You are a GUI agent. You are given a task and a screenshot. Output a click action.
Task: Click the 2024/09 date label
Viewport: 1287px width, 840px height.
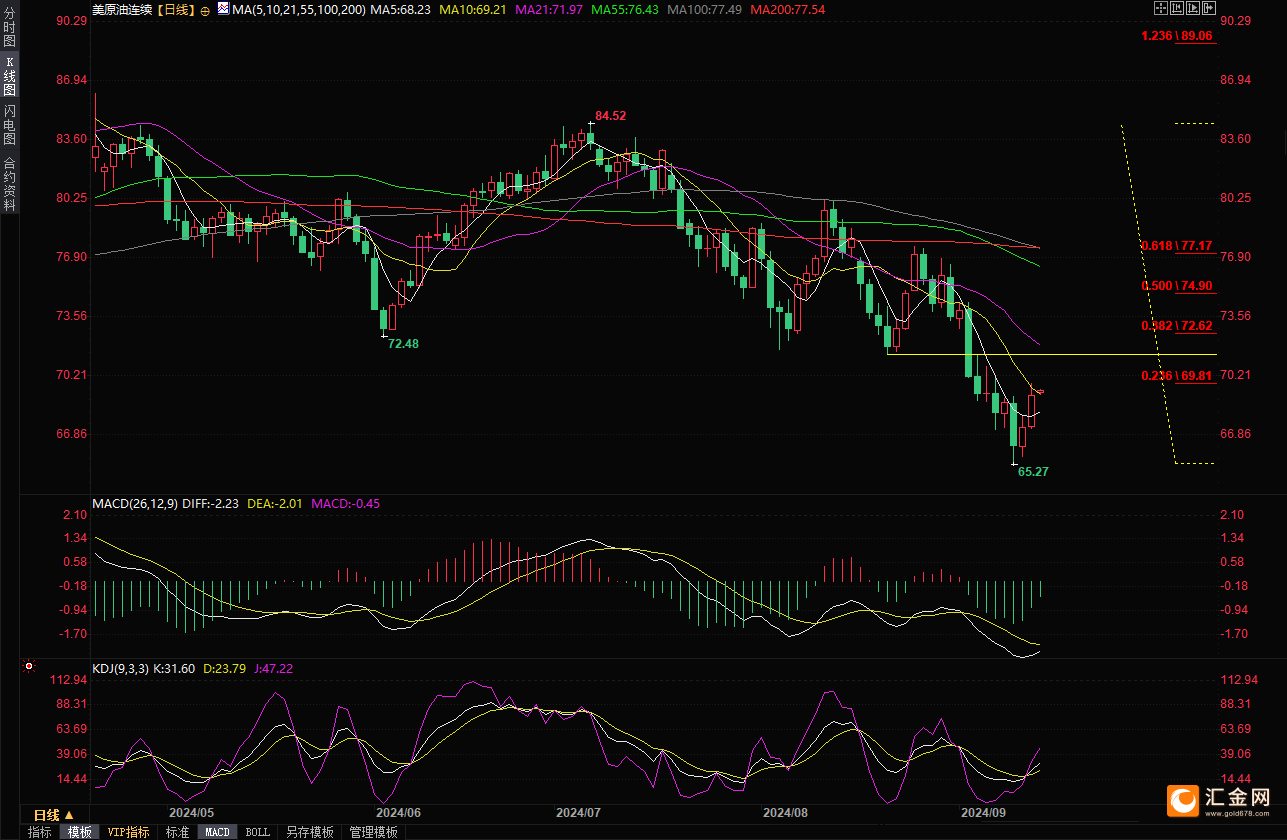click(x=982, y=812)
